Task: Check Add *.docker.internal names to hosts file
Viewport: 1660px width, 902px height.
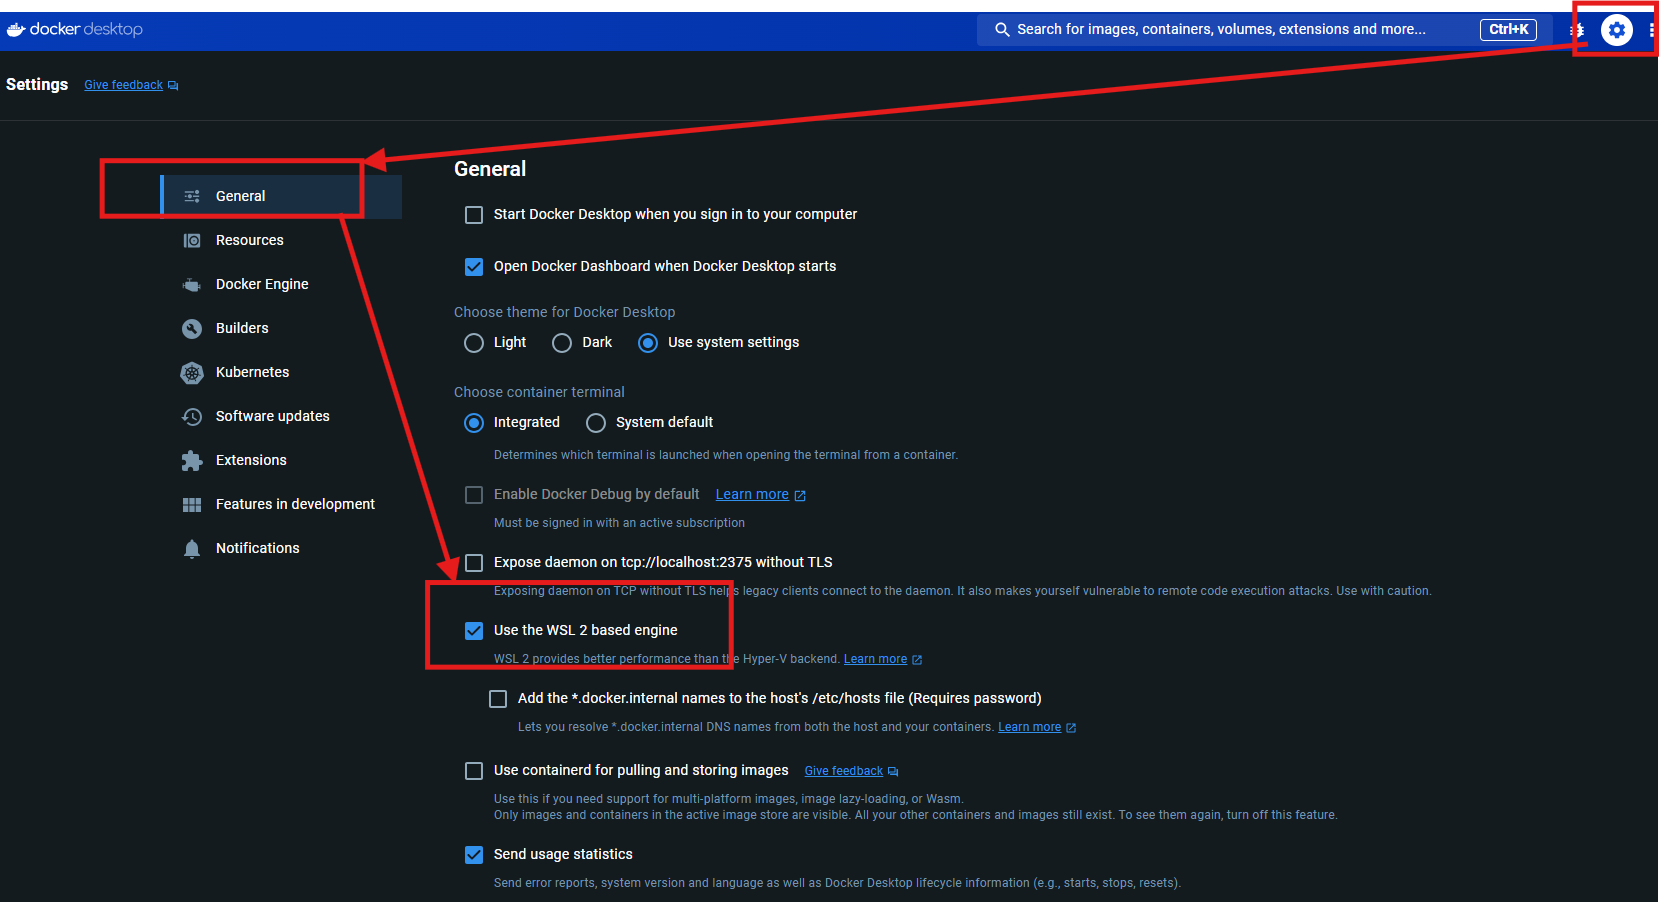Action: (498, 699)
